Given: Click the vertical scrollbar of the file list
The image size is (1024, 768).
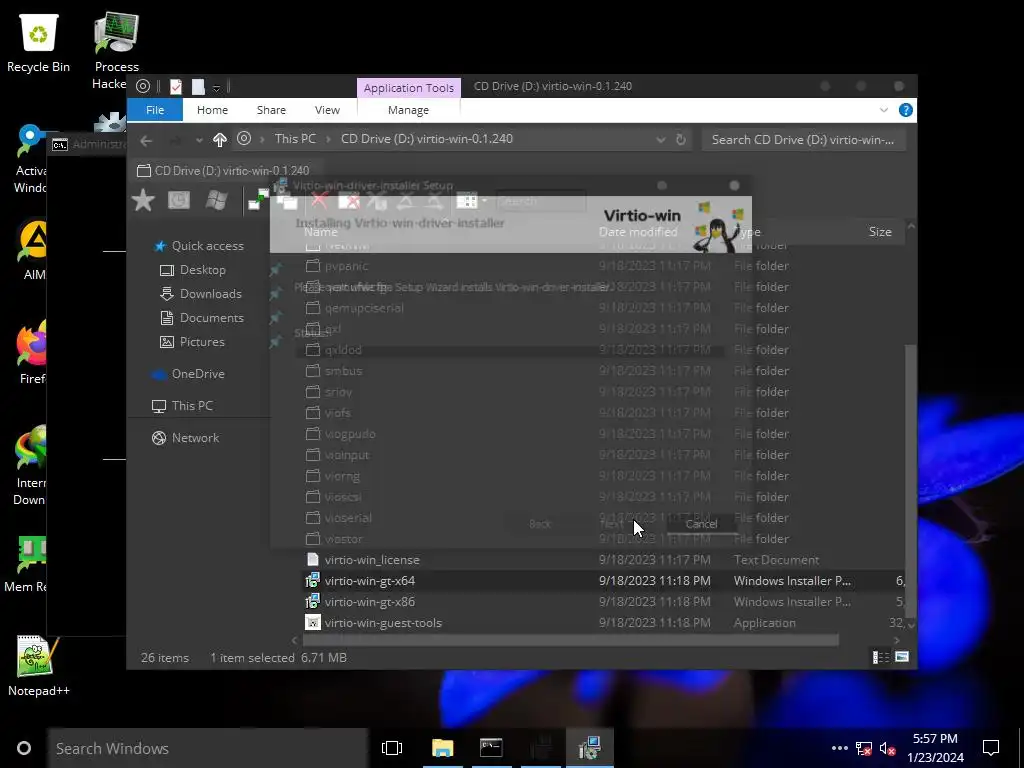Looking at the screenshot, I should [910, 479].
